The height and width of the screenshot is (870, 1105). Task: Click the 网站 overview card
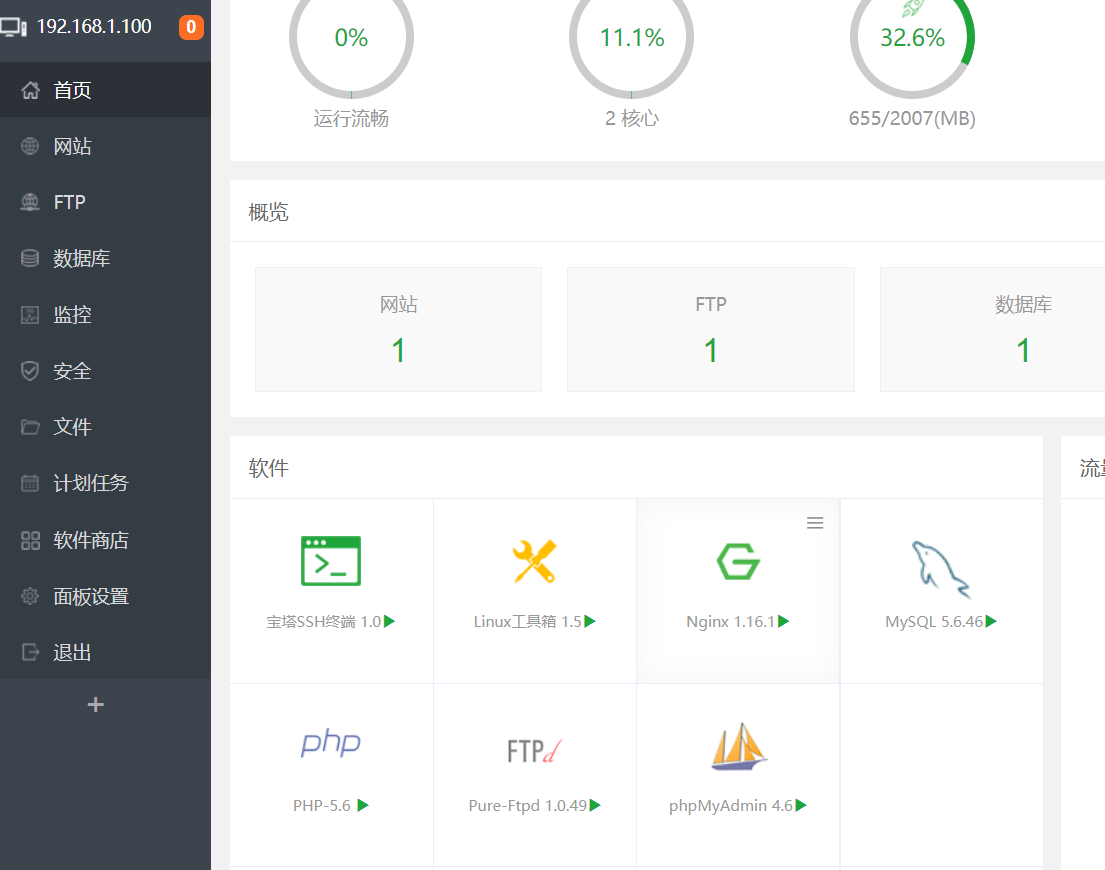(398, 329)
